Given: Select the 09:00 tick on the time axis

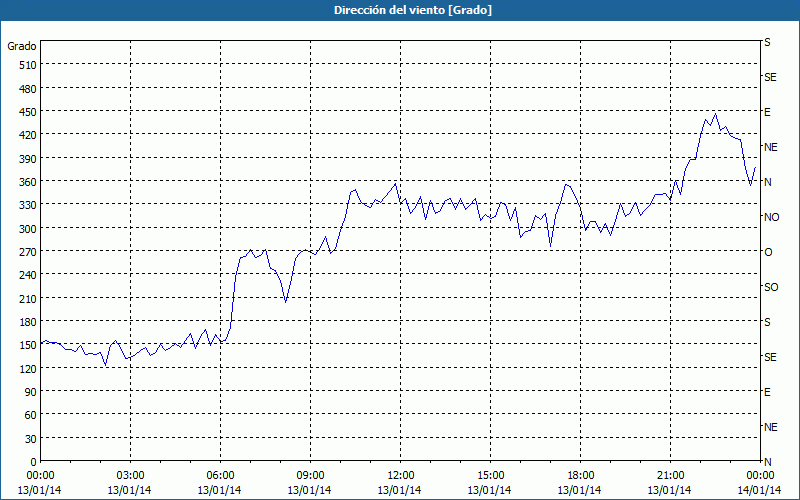Looking at the screenshot, I should pos(310,476).
